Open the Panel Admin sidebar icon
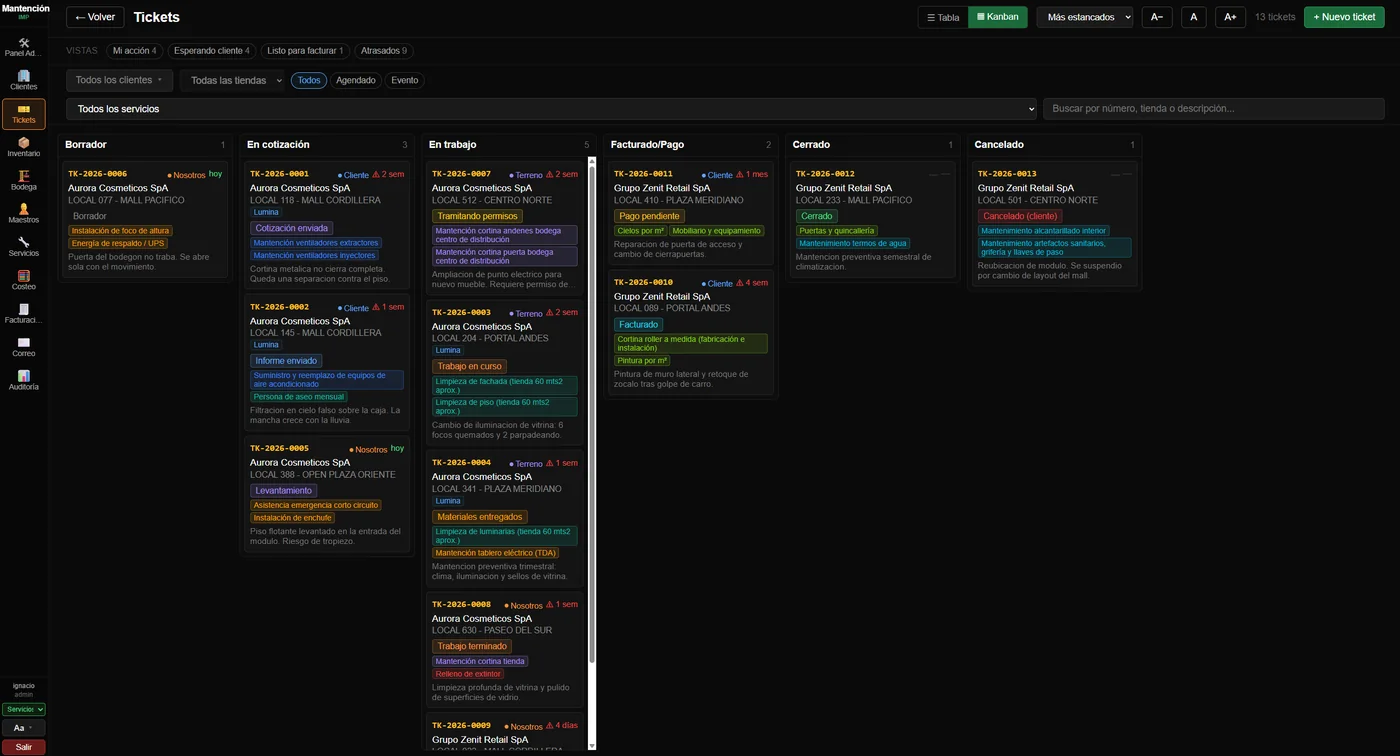 (24, 47)
